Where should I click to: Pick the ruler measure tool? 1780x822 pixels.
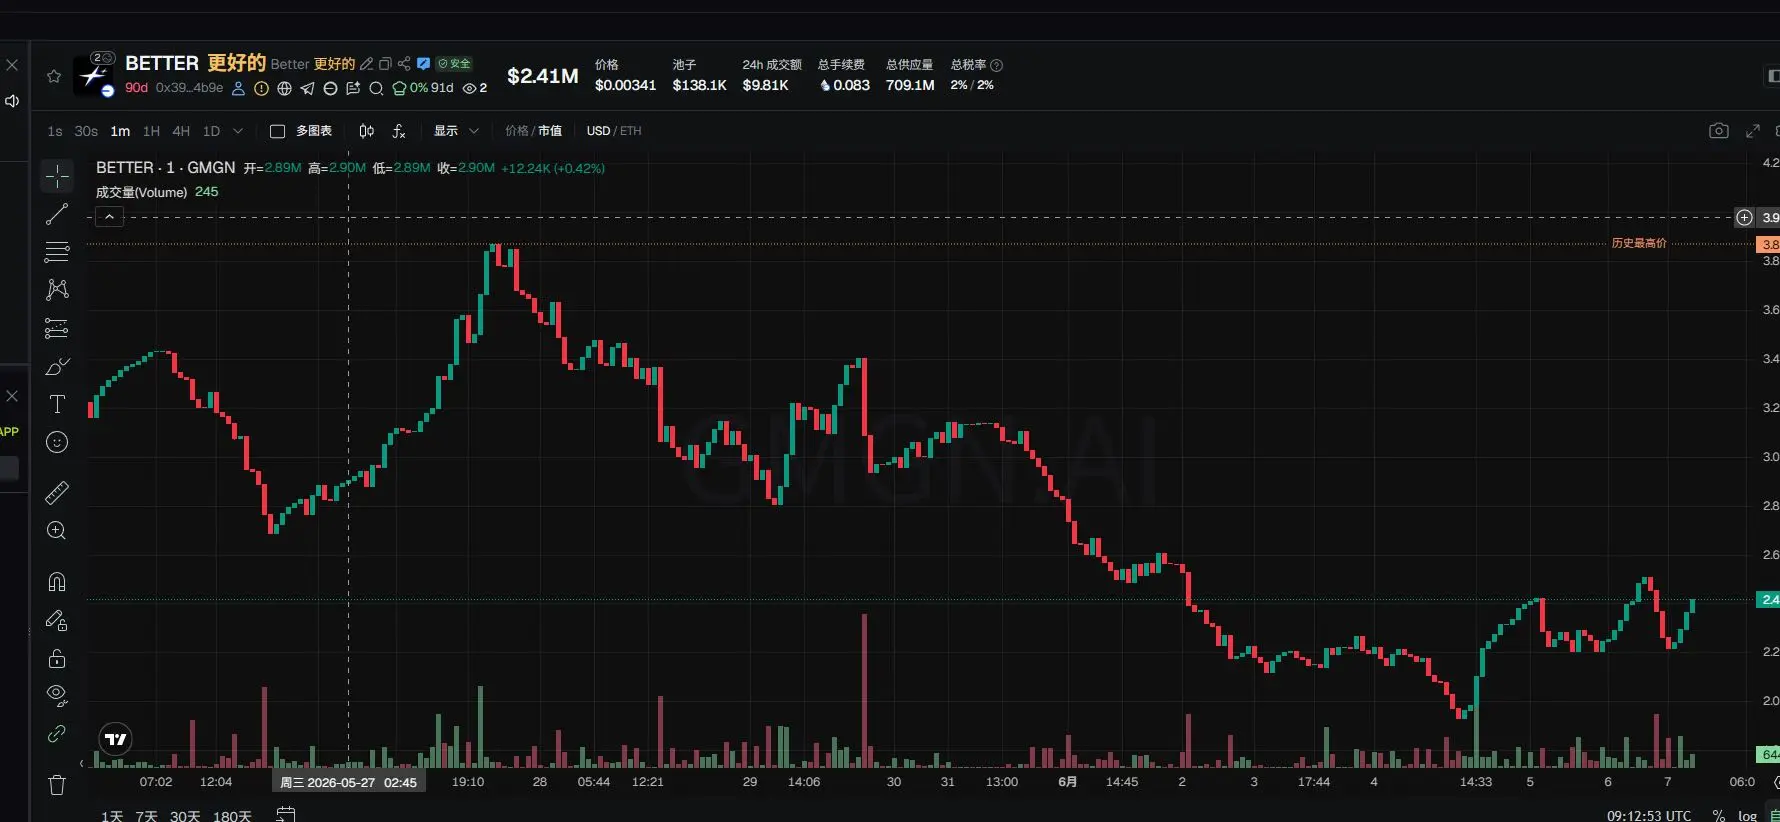point(57,492)
